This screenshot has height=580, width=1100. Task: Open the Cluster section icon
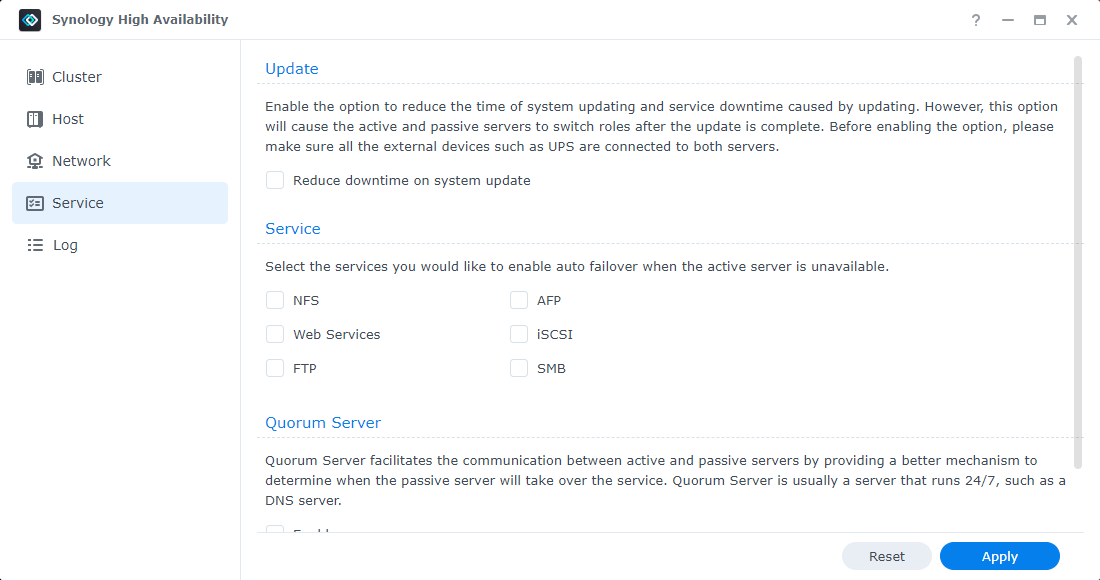point(37,76)
